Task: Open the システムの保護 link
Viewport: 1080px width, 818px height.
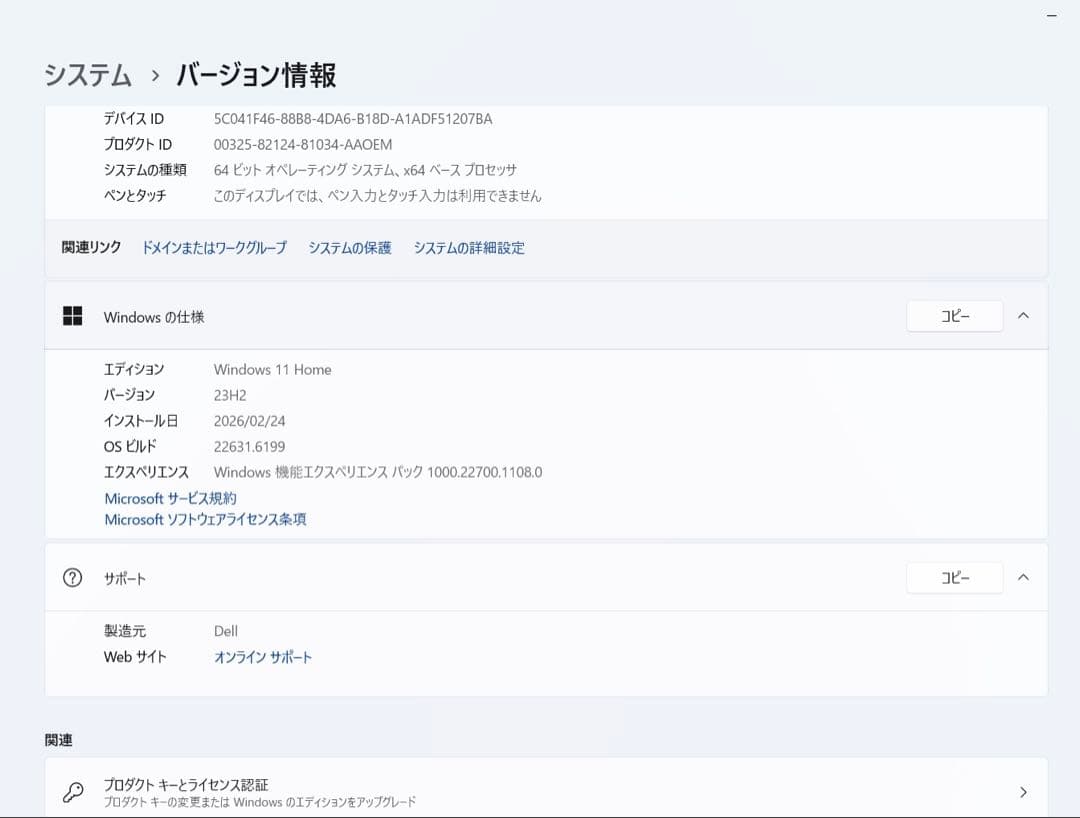Action: click(x=349, y=248)
